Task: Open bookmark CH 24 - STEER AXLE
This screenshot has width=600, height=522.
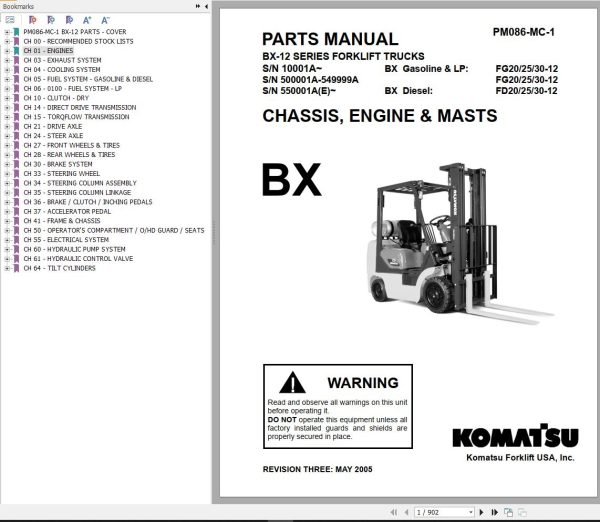Action: [53, 136]
